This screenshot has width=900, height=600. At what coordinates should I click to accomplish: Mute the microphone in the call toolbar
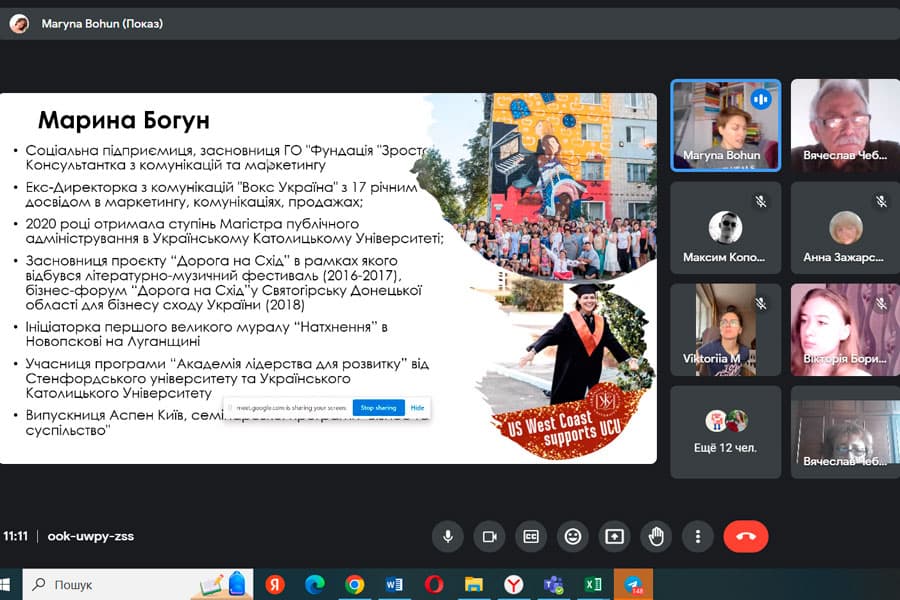point(448,536)
